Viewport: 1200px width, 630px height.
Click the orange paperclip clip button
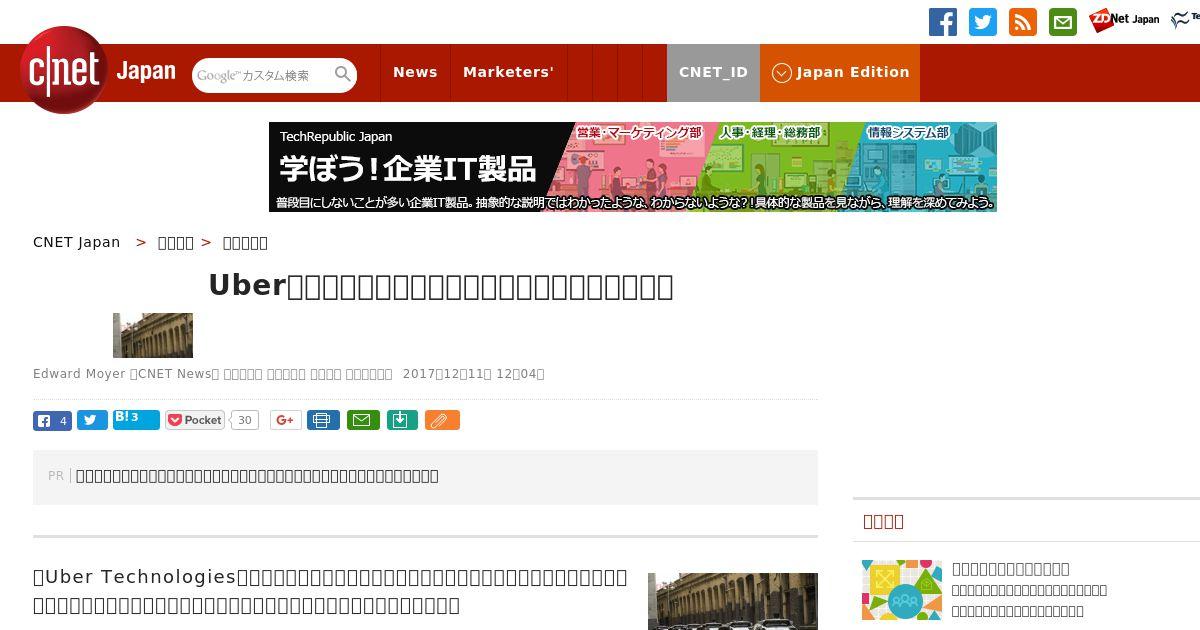pyautogui.click(x=442, y=420)
